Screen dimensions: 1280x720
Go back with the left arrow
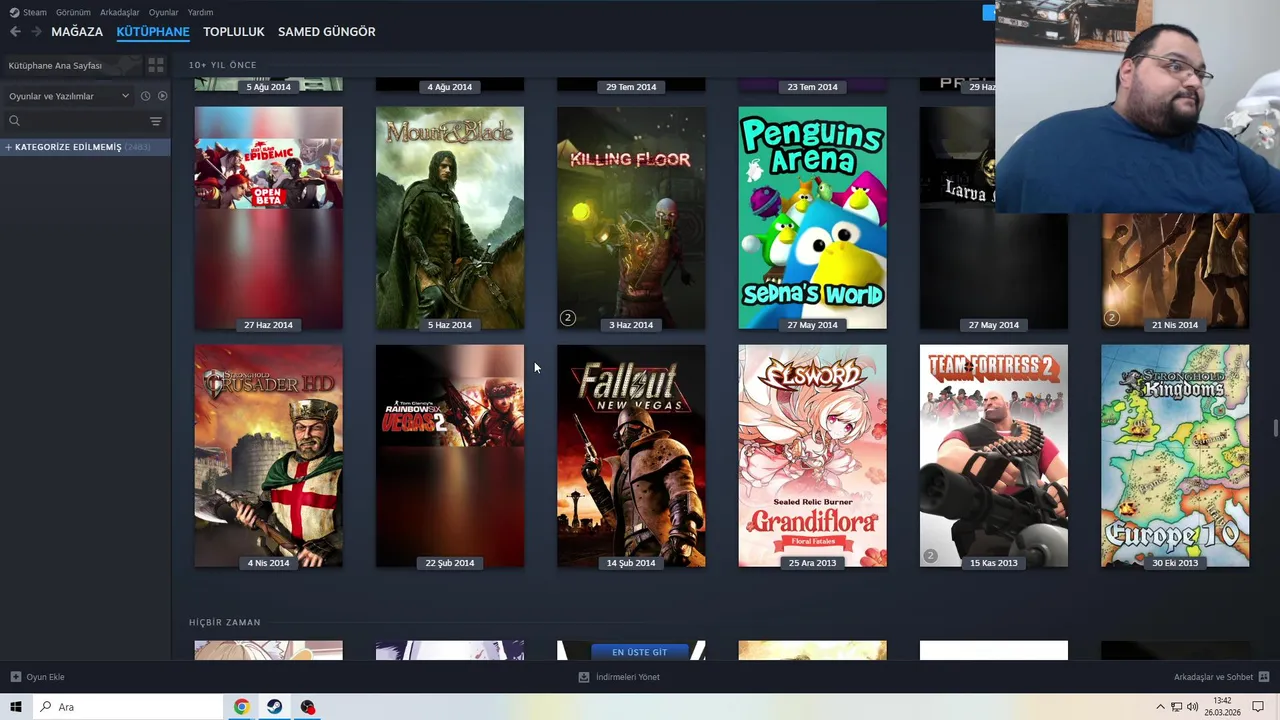15,32
